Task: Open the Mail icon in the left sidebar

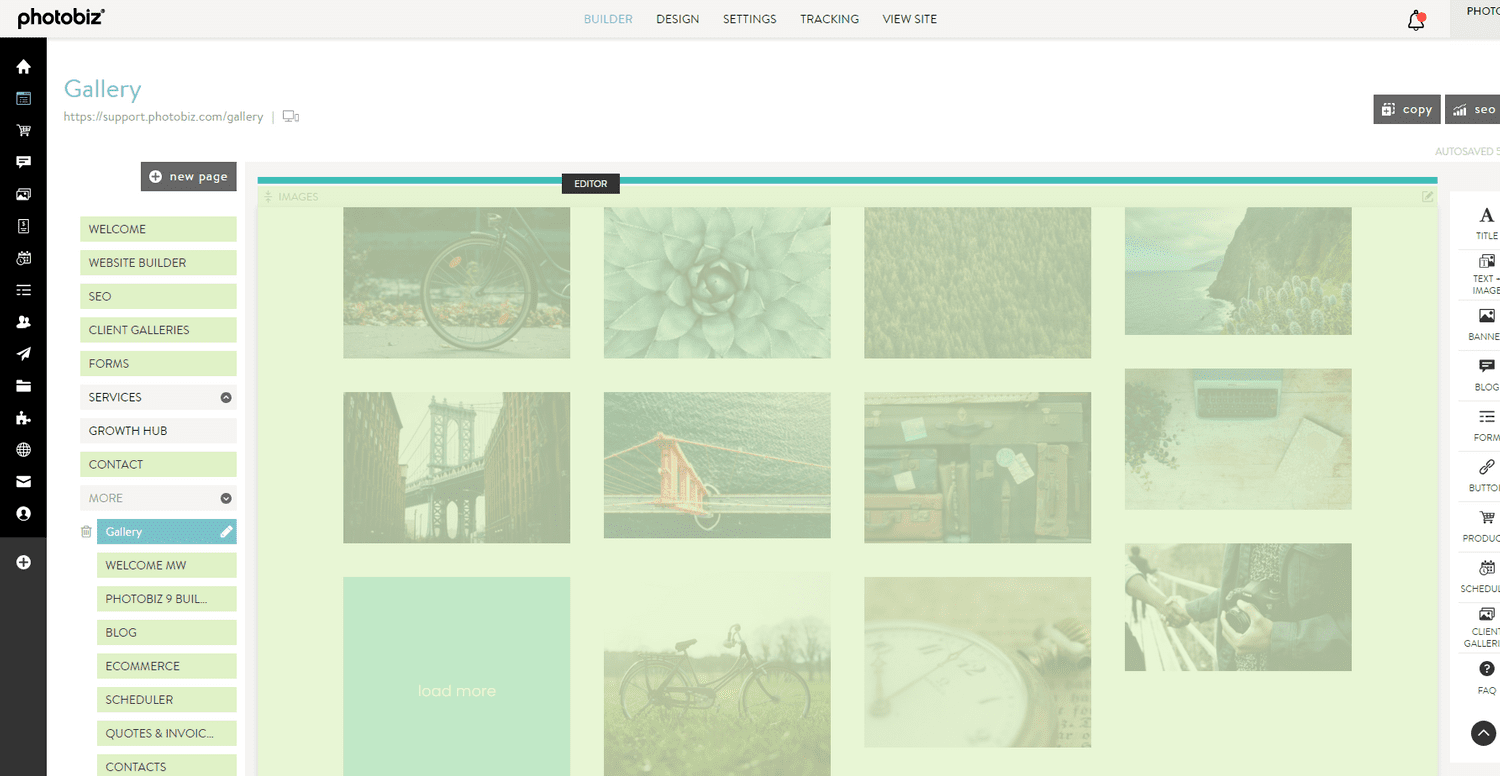Action: click(x=22, y=481)
